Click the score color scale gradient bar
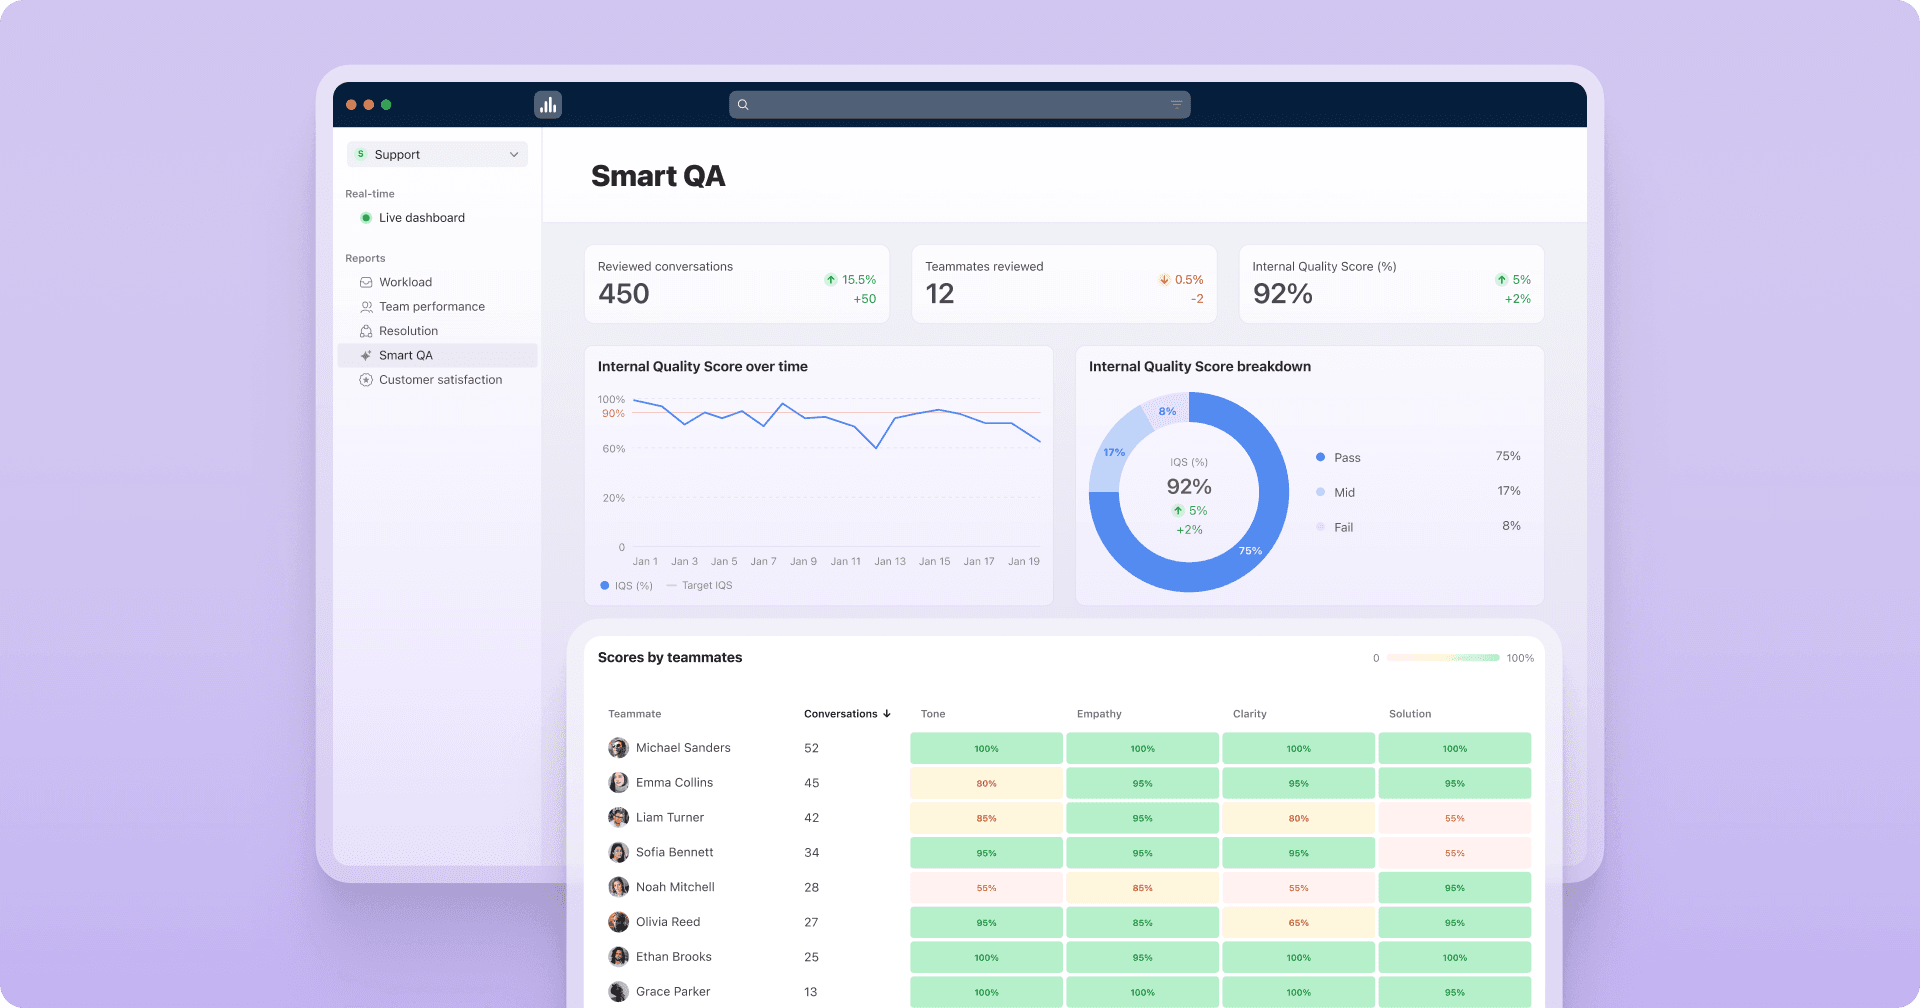Screen dimensions: 1920x1008 point(1442,658)
